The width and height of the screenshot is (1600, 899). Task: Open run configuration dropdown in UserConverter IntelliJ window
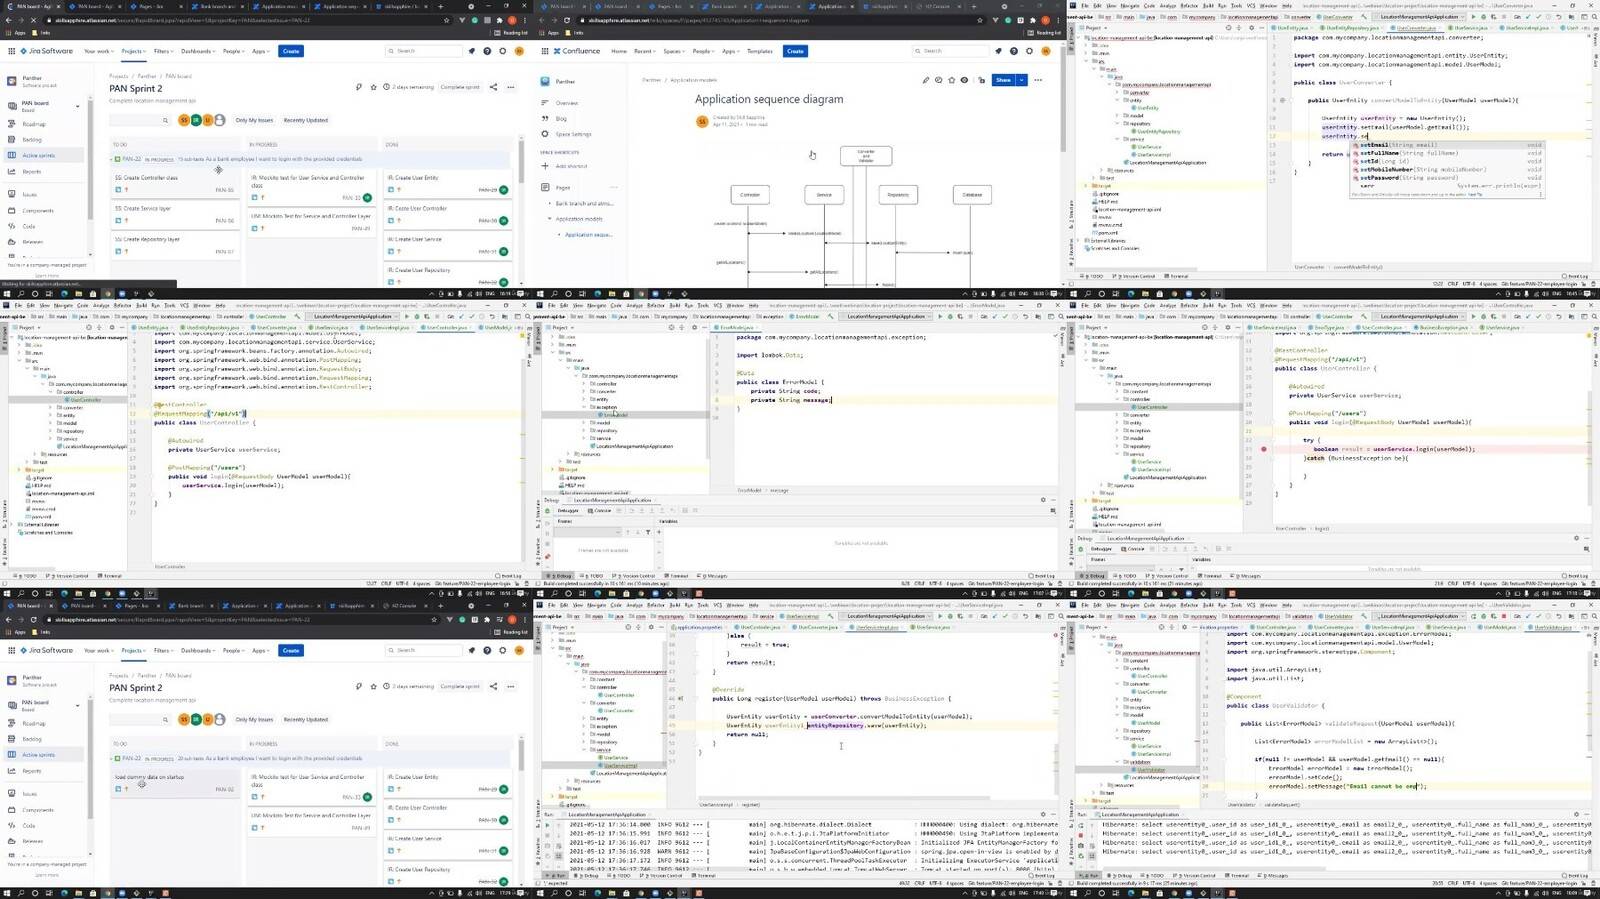[1420, 17]
